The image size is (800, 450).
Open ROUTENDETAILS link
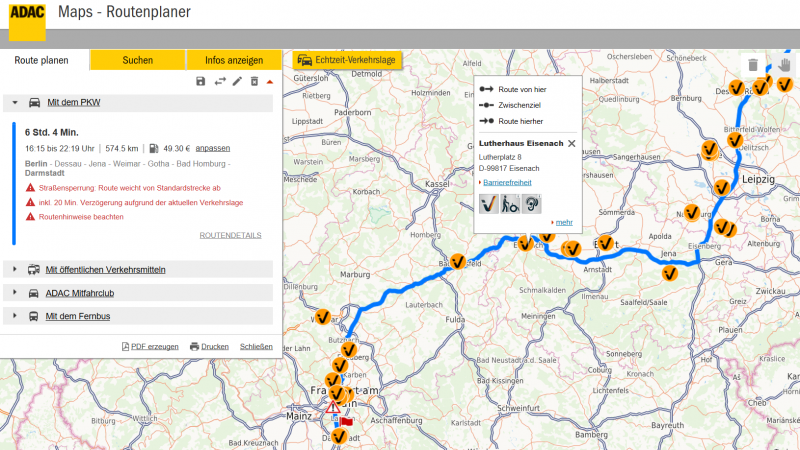pos(230,235)
